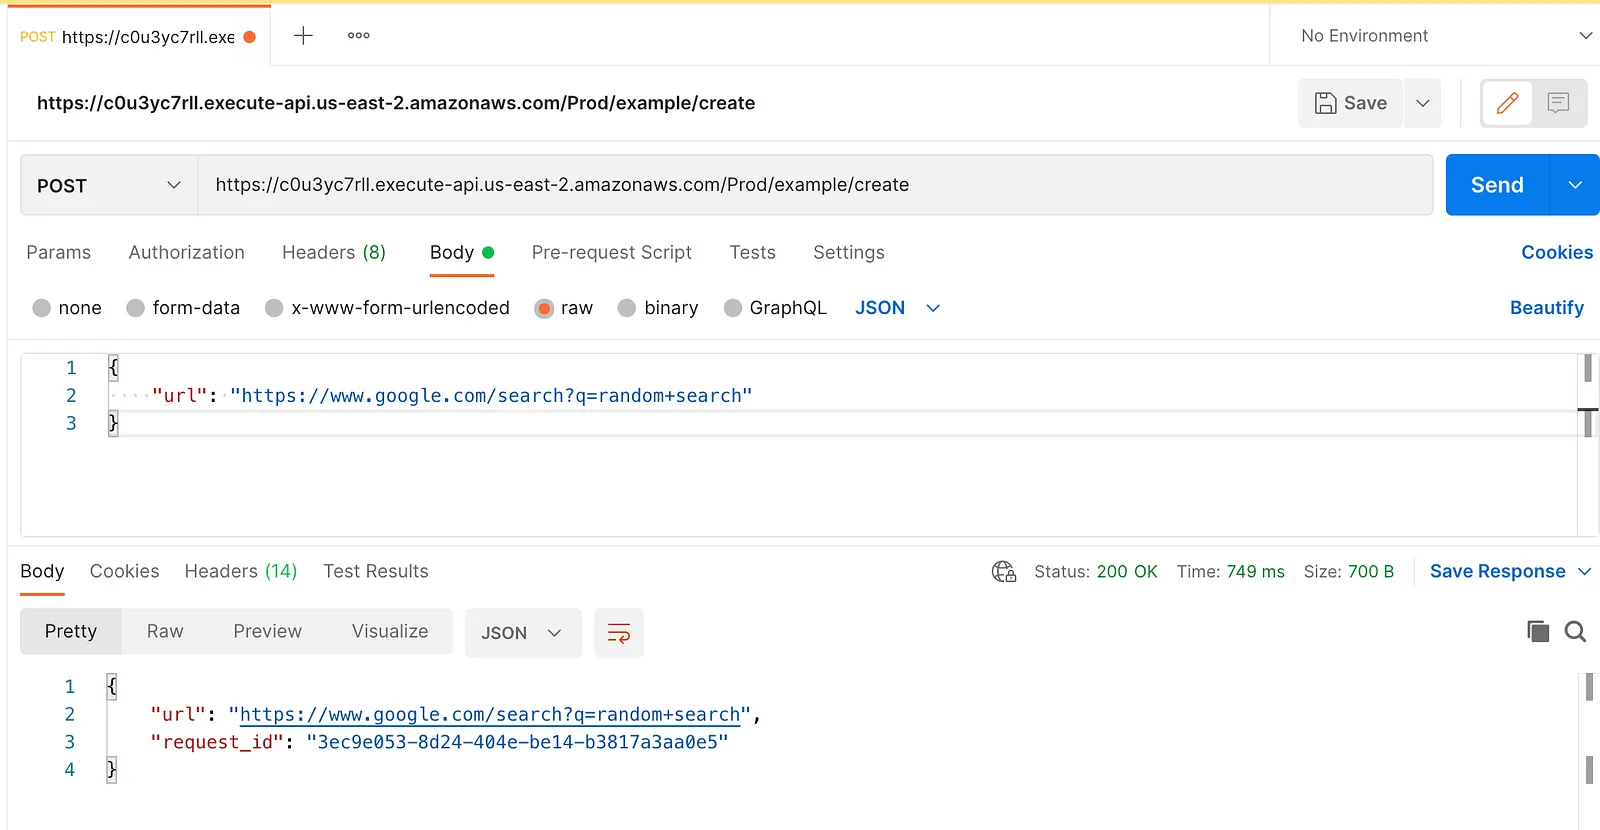
Task: Open the tab options three-dots menu
Action: (359, 36)
